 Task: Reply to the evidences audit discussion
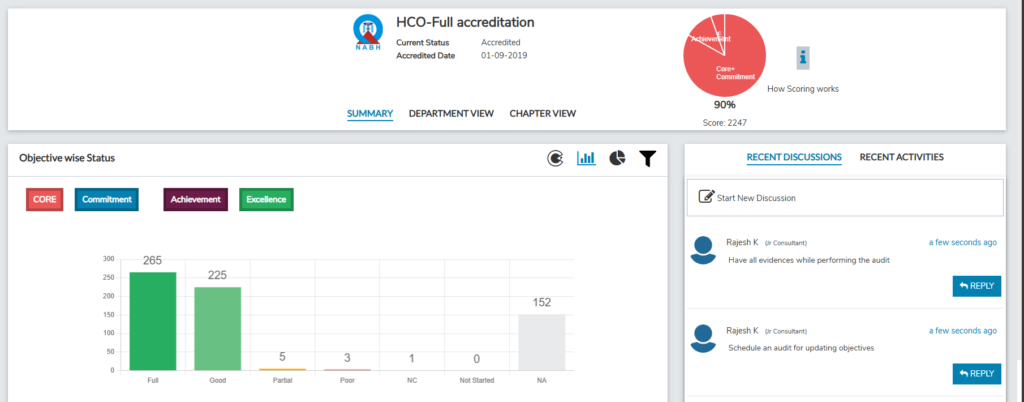click(976, 286)
